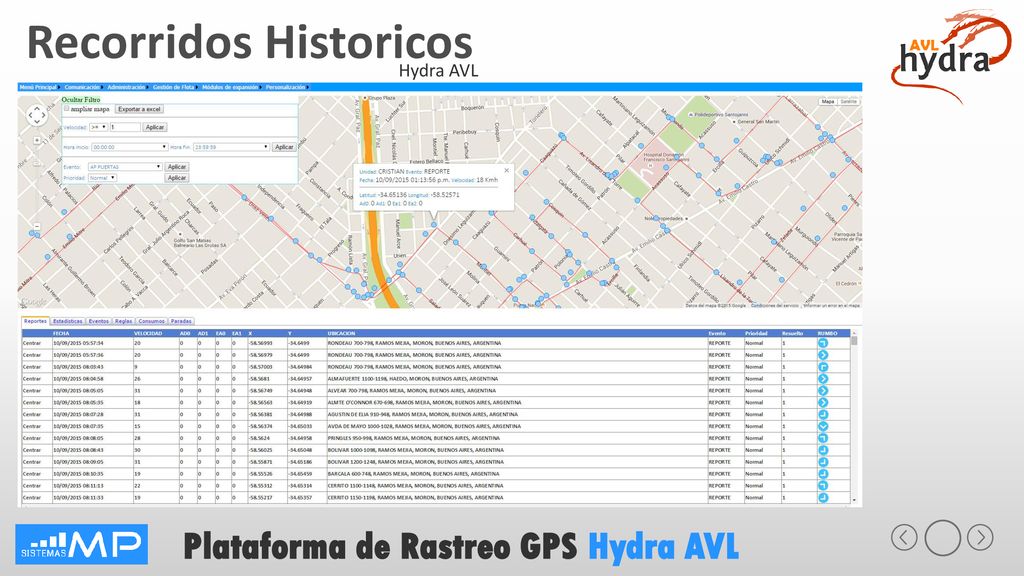Click the route marker under the info popup
1024x576 pixels.
[x=434, y=225]
